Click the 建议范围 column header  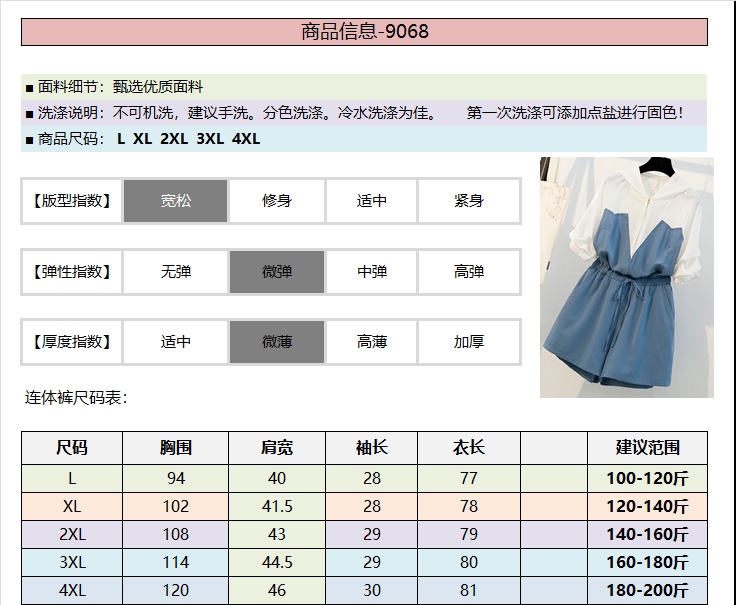click(x=647, y=448)
